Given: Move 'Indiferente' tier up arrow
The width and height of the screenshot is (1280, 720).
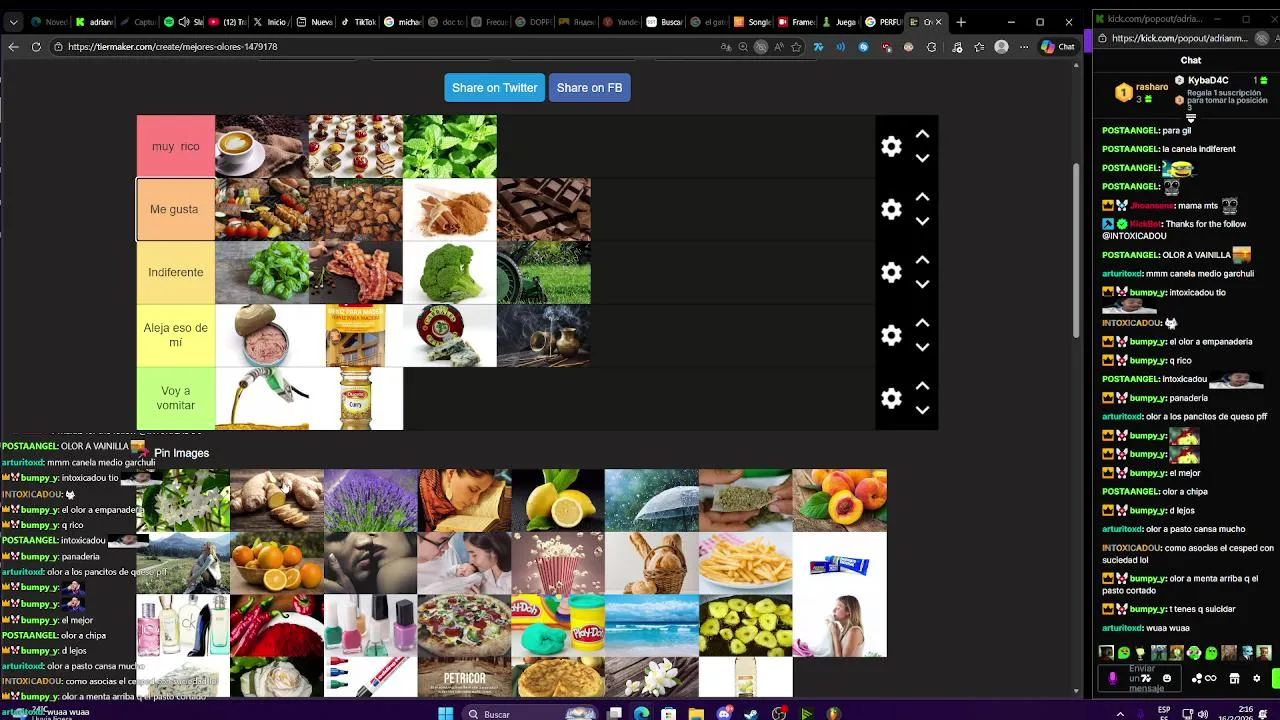Looking at the screenshot, I should point(922,260).
